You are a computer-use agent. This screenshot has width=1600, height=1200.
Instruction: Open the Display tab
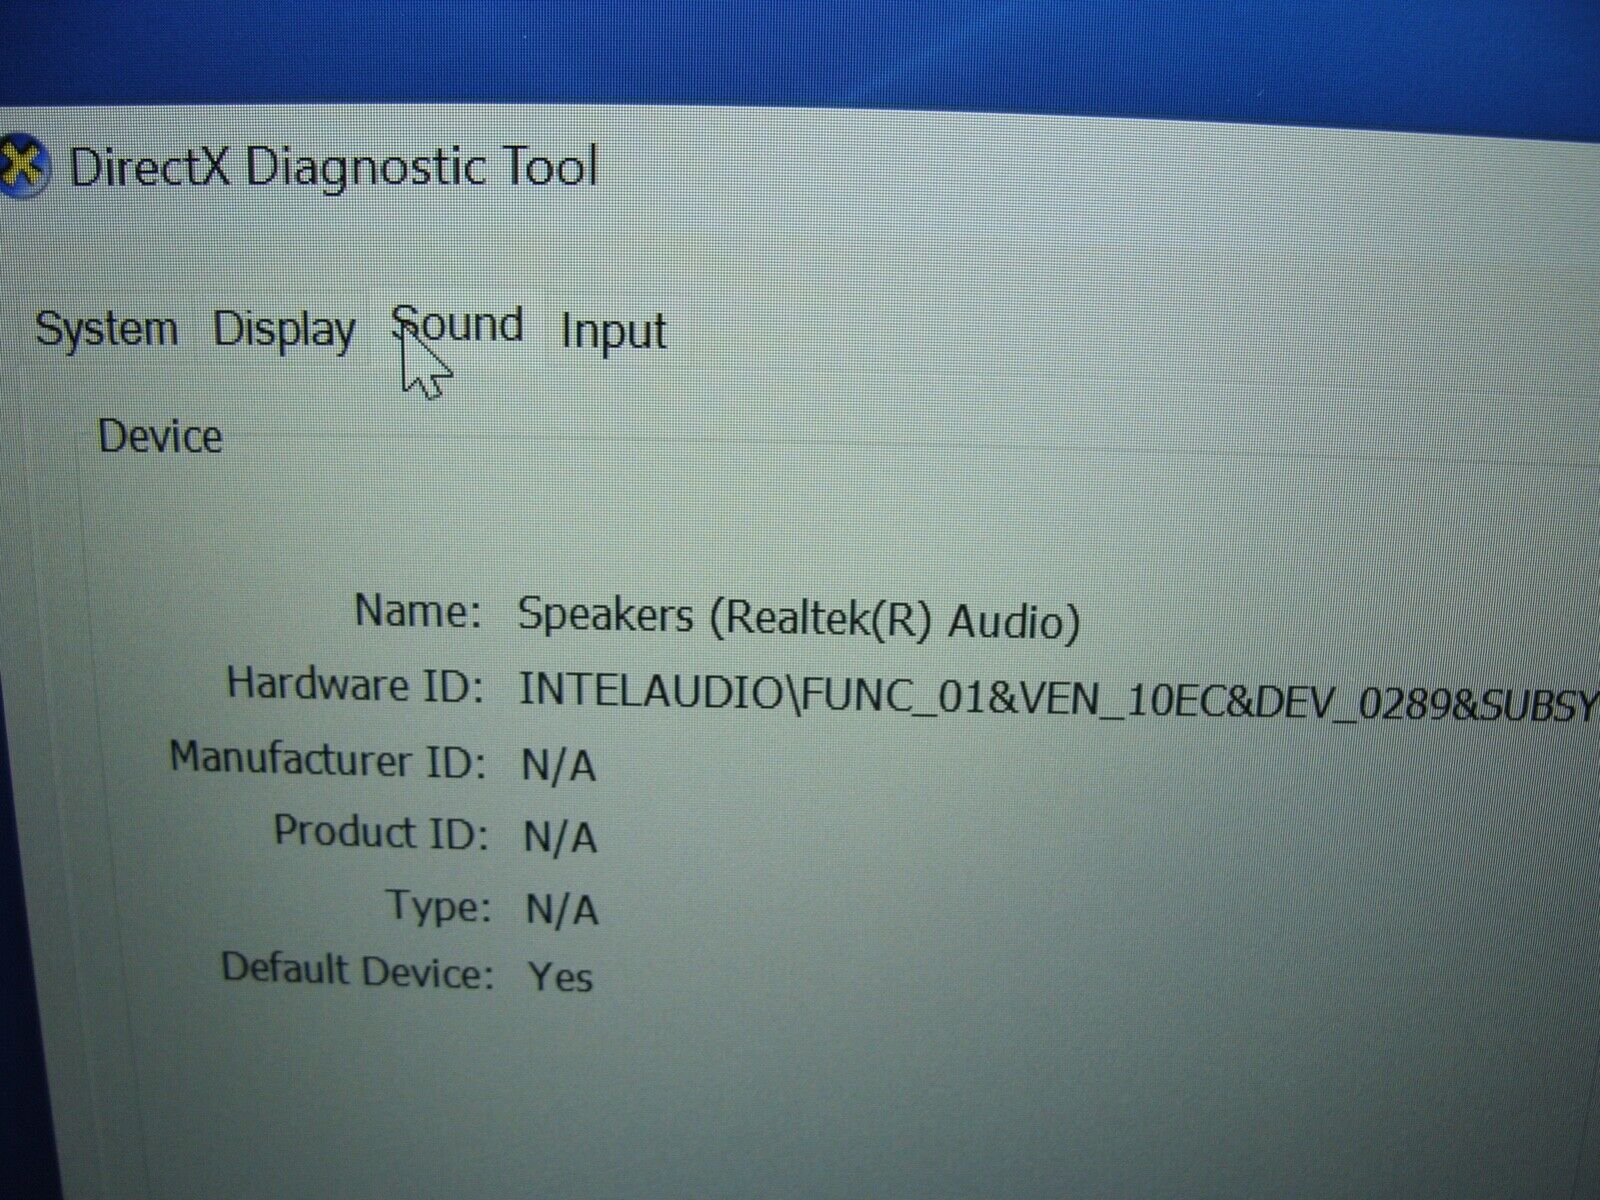285,330
